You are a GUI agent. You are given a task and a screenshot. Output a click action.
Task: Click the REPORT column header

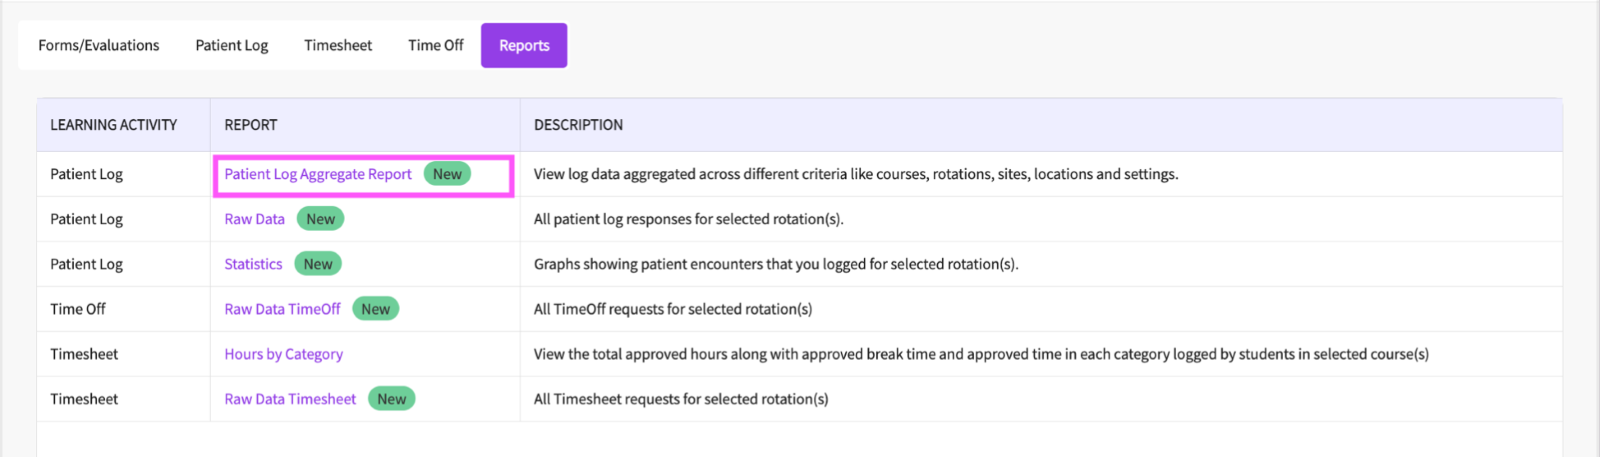pos(250,125)
